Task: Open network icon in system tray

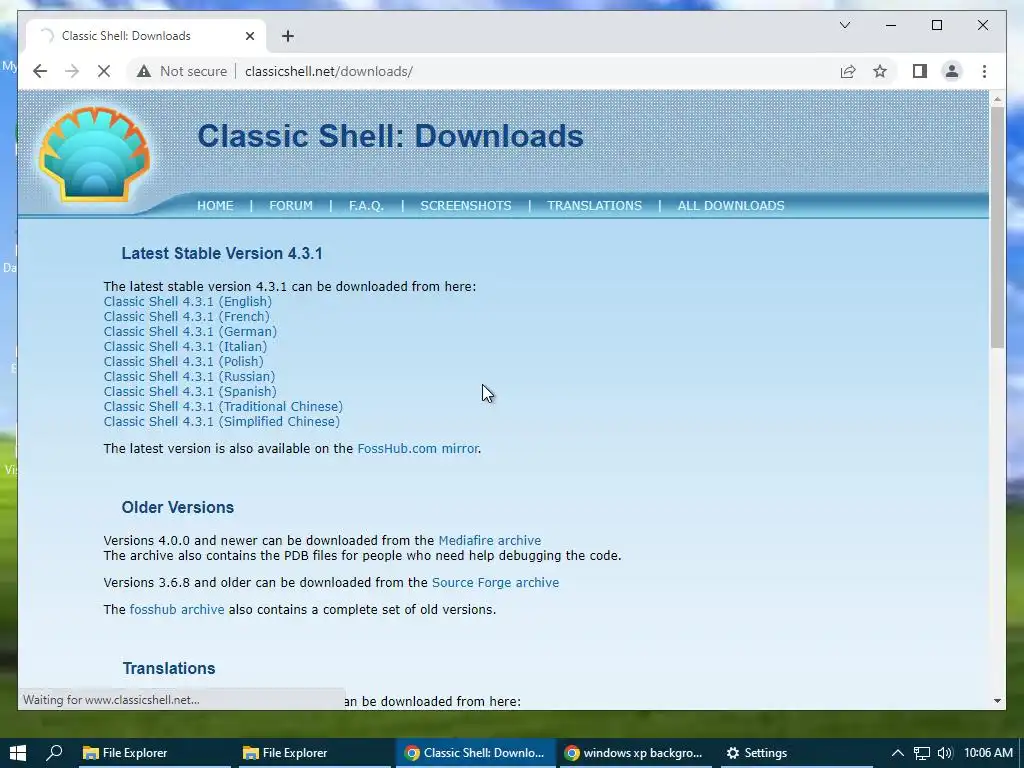Action: [921, 753]
